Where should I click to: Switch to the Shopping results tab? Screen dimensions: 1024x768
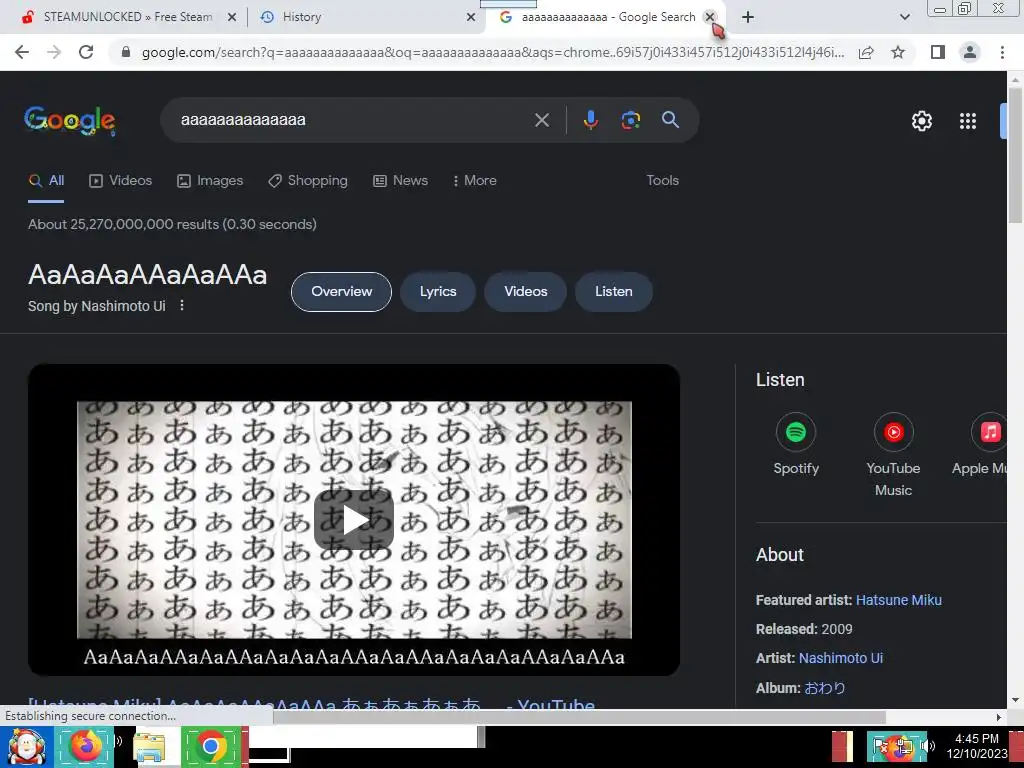[x=308, y=181]
